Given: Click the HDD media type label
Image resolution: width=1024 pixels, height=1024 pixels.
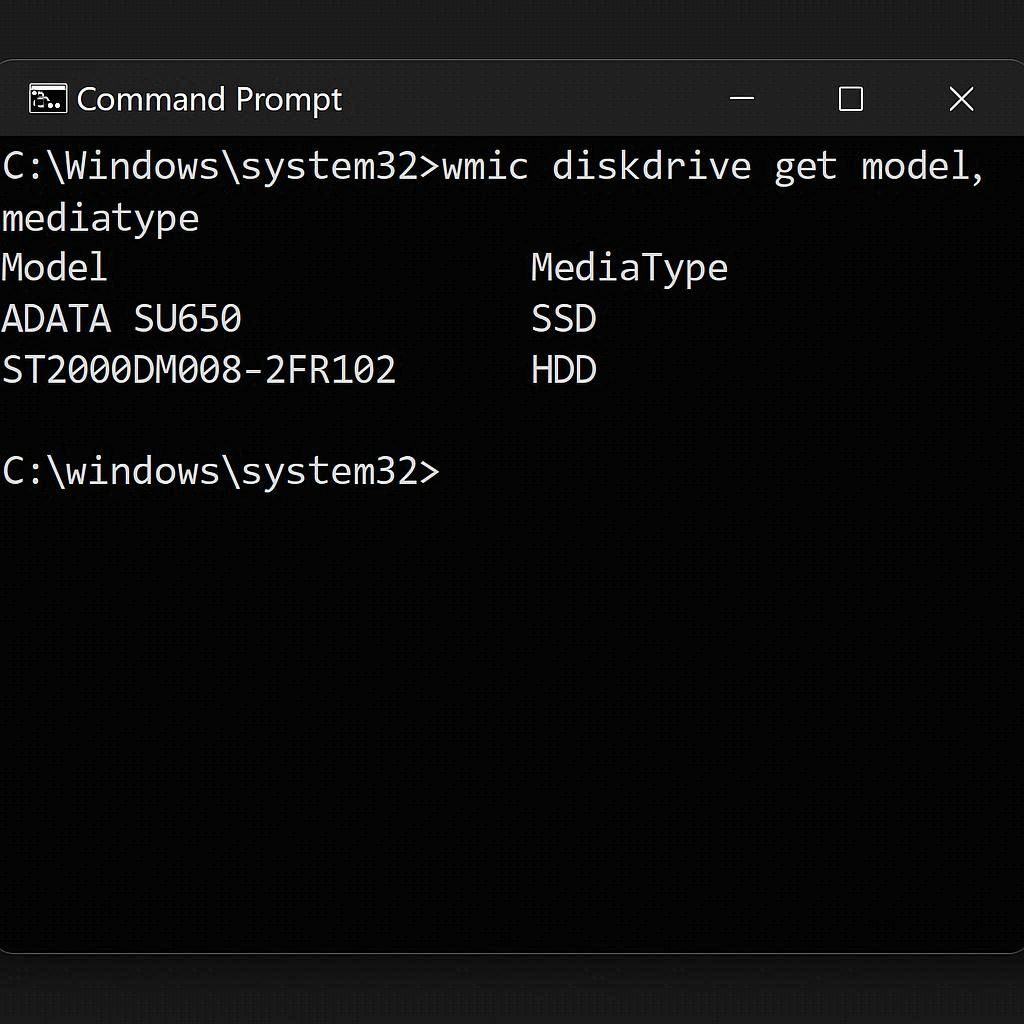Looking at the screenshot, I should (562, 370).
